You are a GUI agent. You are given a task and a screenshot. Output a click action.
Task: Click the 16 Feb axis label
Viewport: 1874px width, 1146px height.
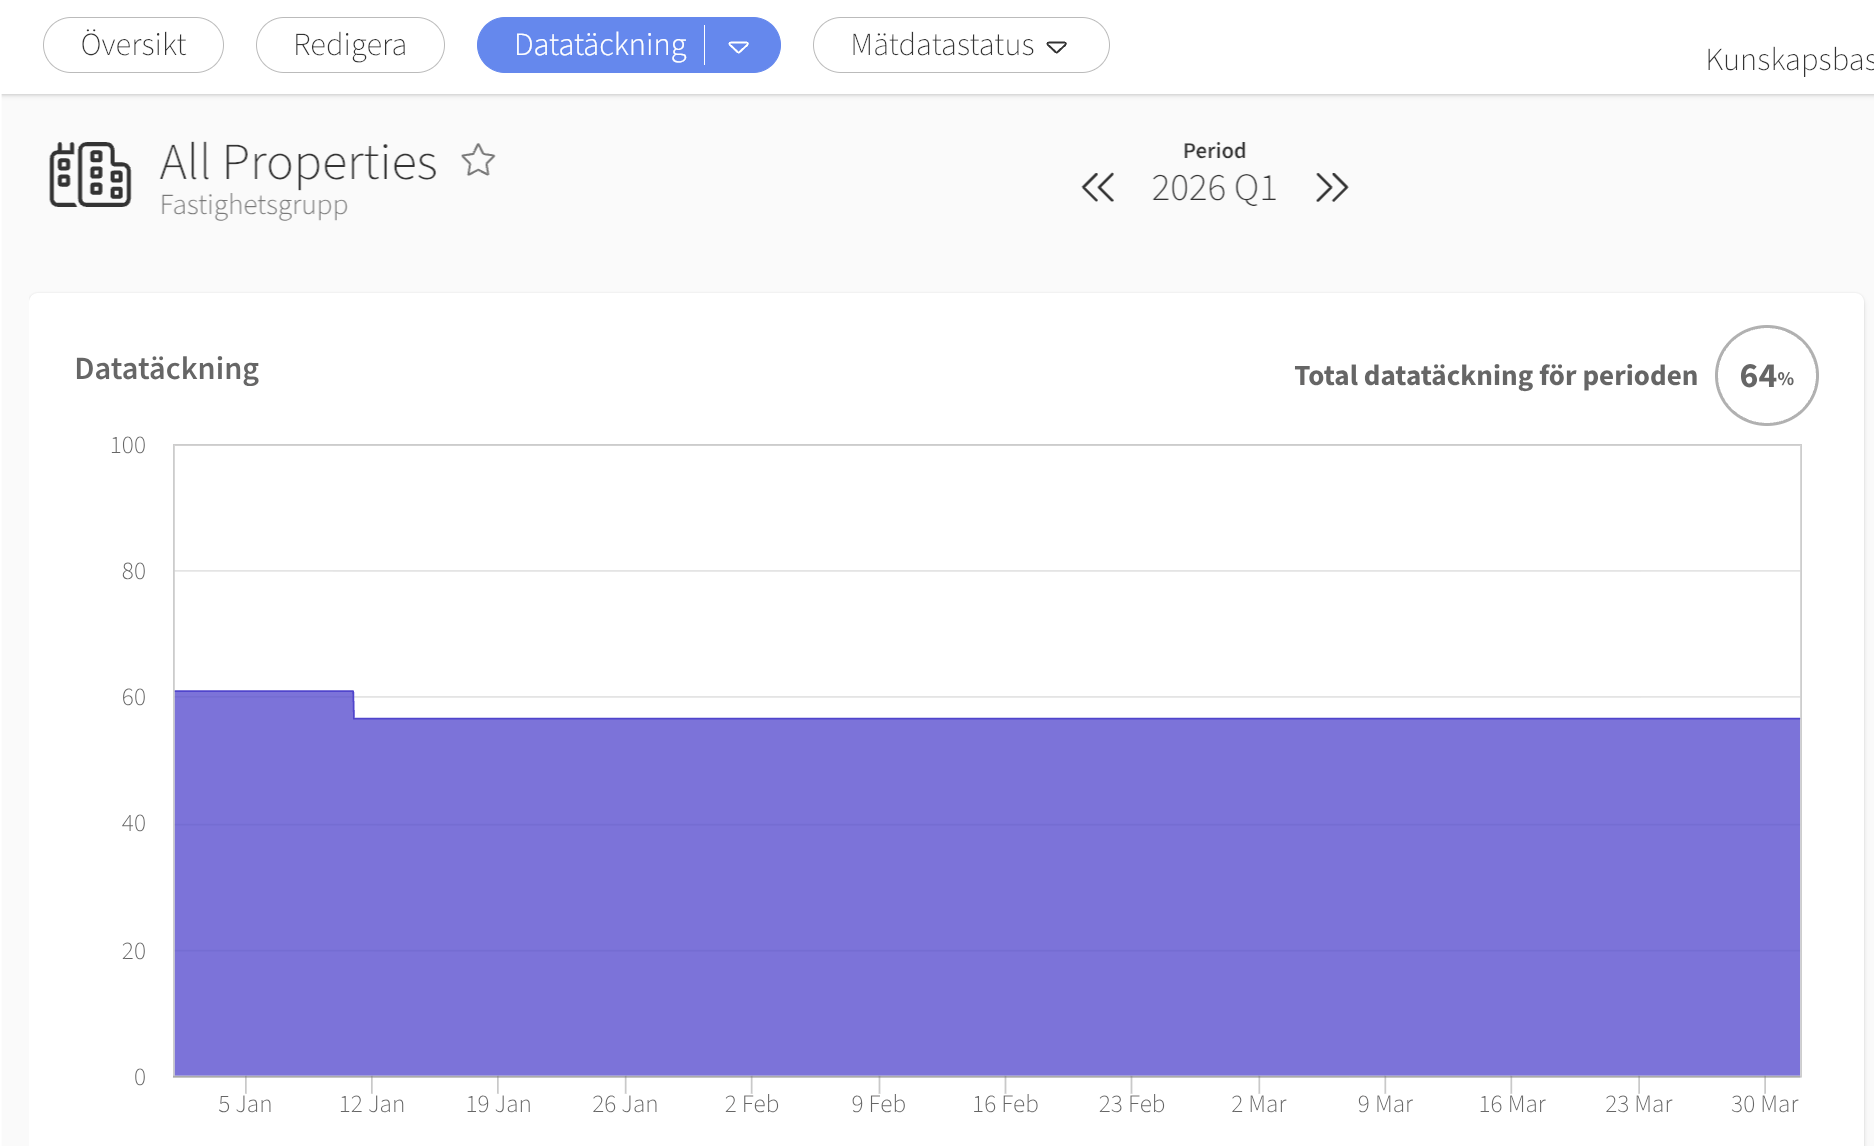pos(1005,1104)
